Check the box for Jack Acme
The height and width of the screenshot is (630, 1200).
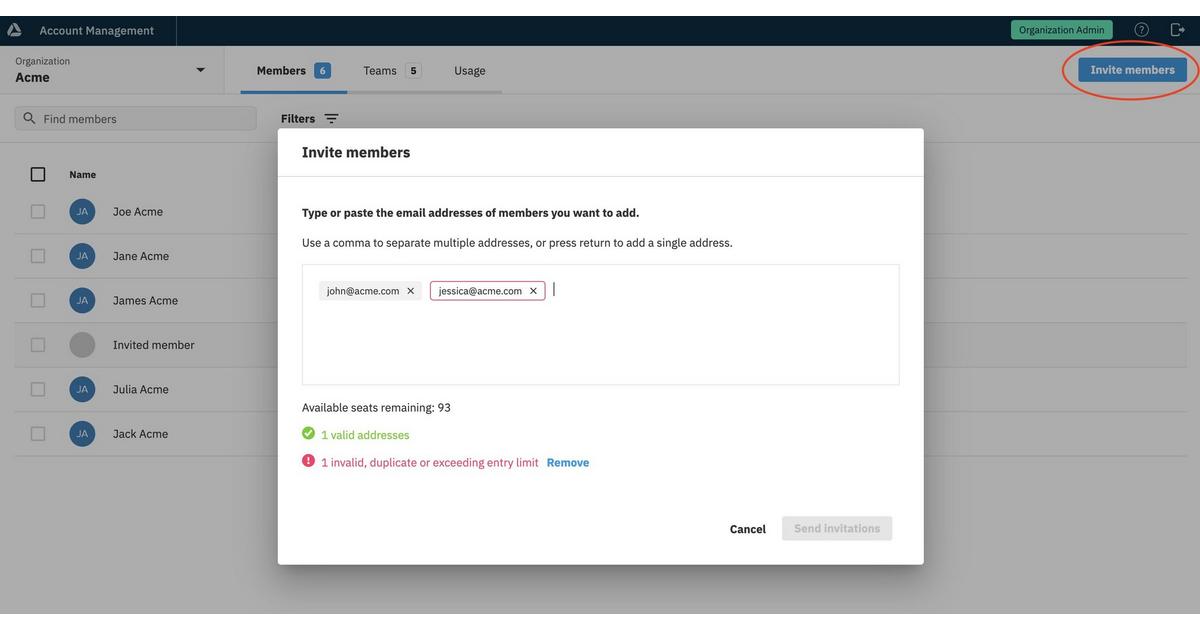coord(38,434)
